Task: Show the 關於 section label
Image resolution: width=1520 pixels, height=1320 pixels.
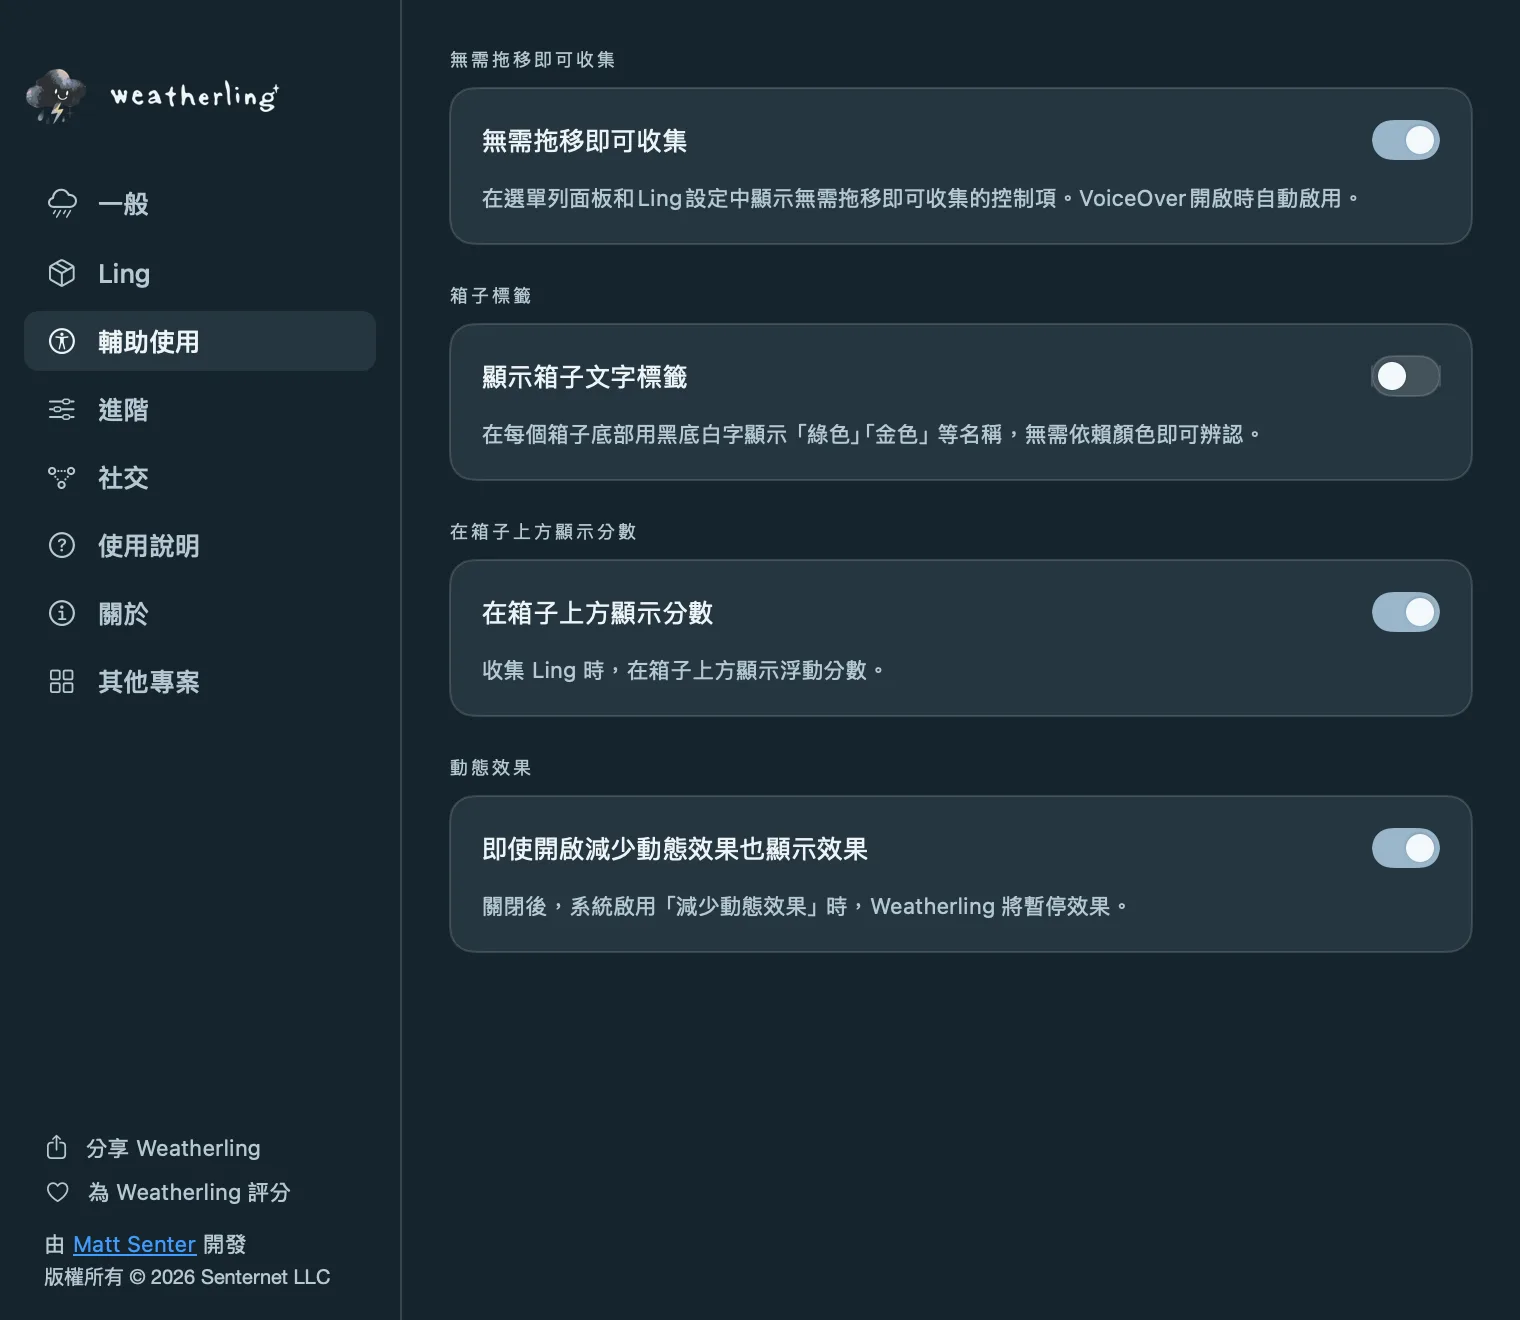Action: coord(123,613)
